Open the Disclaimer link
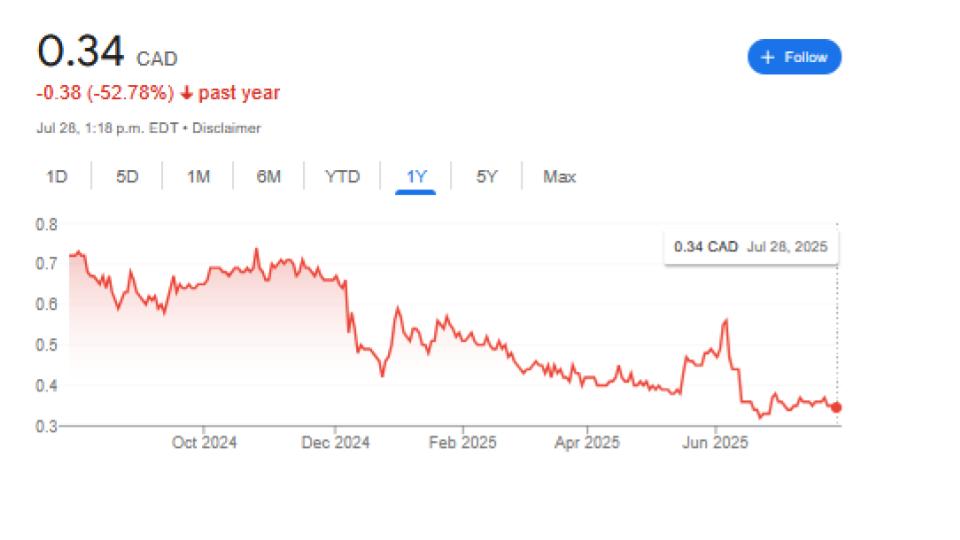This screenshot has height=540, width=960. coord(233,128)
